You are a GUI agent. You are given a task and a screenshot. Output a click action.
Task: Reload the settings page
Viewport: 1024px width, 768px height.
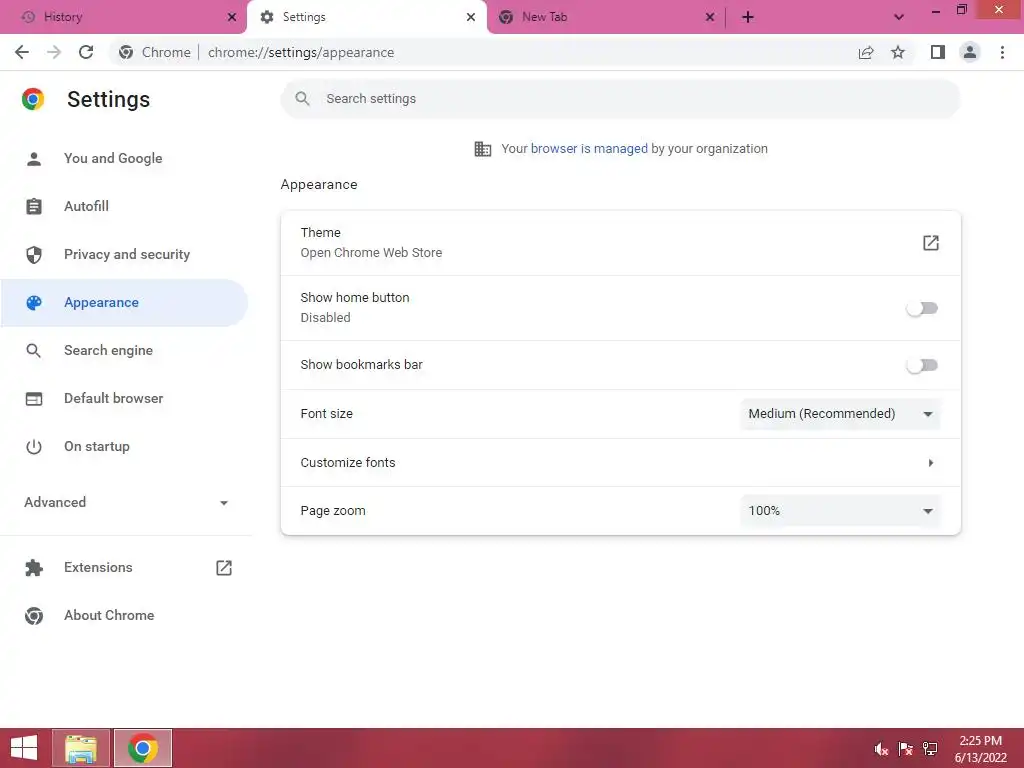(x=86, y=52)
